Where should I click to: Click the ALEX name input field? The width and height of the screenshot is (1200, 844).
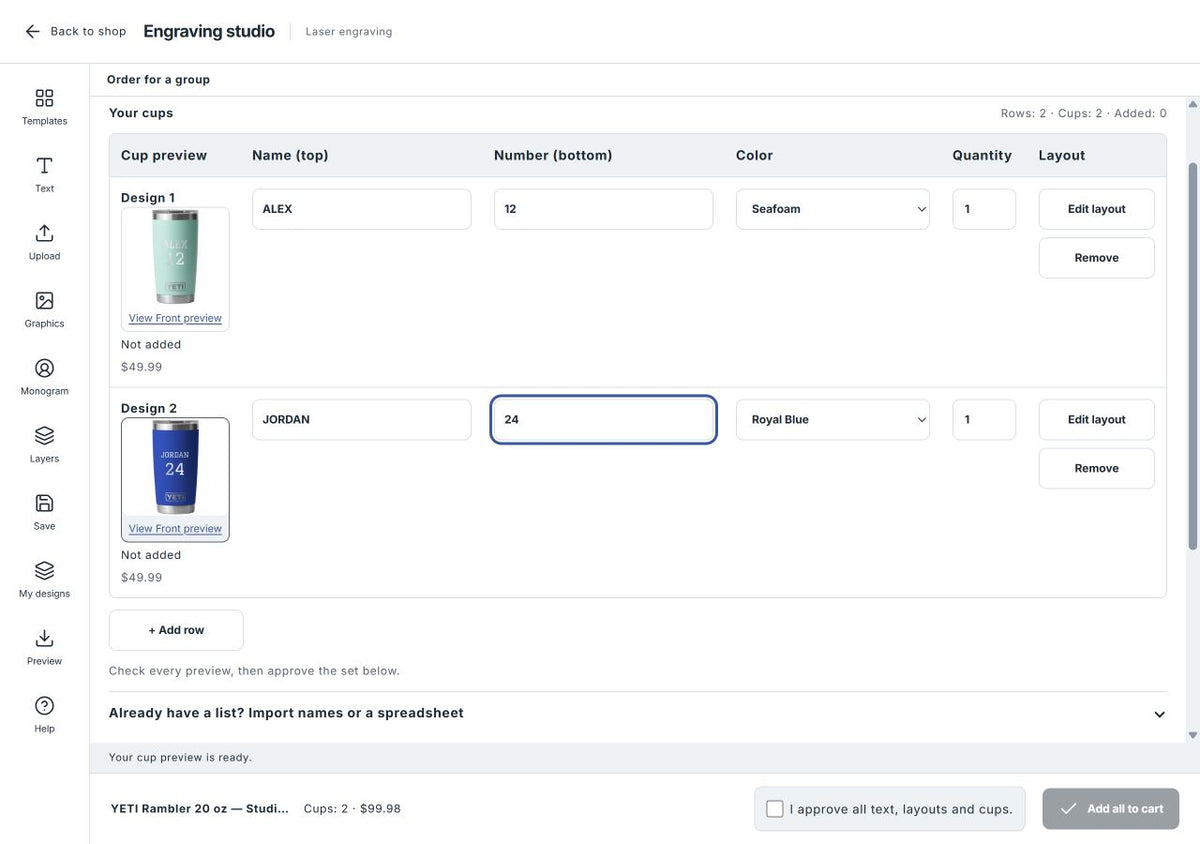[361, 209]
